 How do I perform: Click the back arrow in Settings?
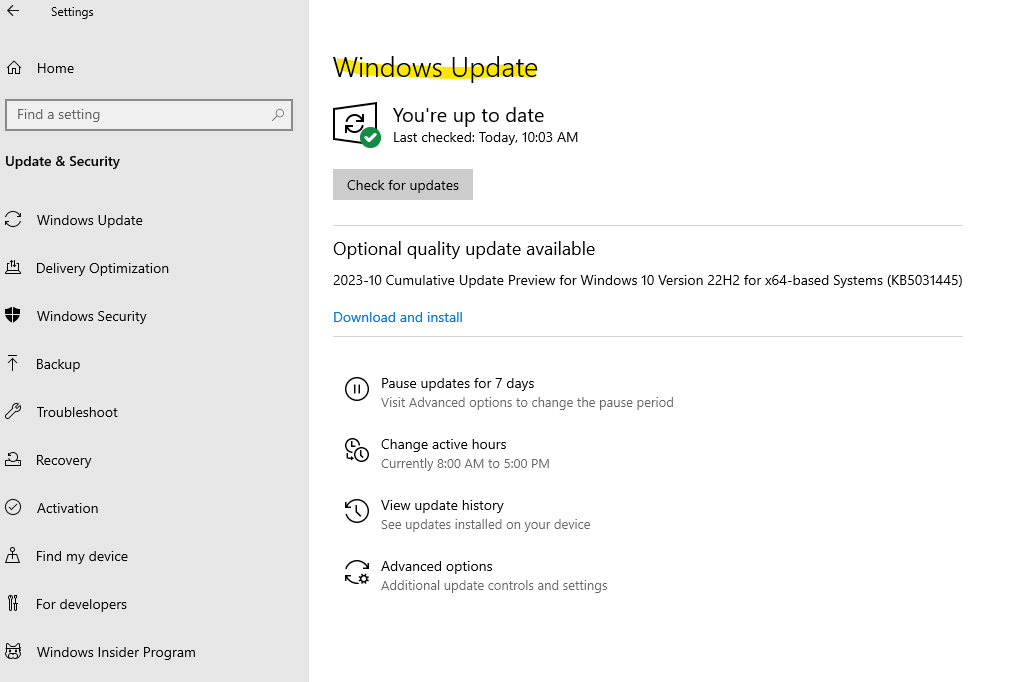pyautogui.click(x=13, y=11)
